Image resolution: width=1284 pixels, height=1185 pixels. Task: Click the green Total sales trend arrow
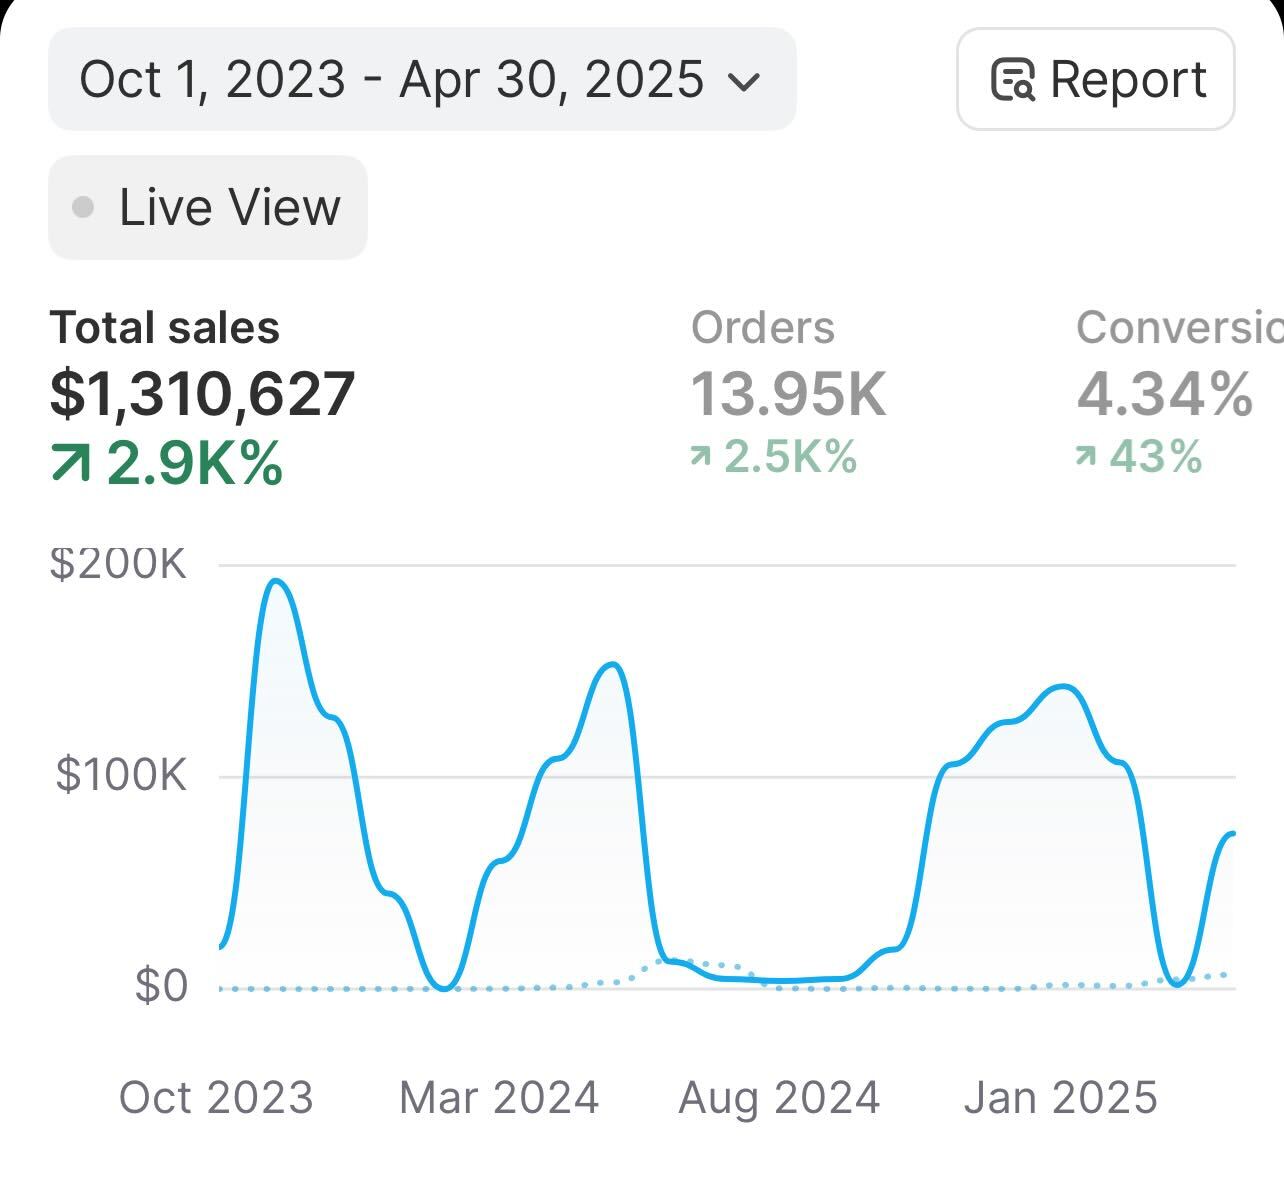coord(70,463)
